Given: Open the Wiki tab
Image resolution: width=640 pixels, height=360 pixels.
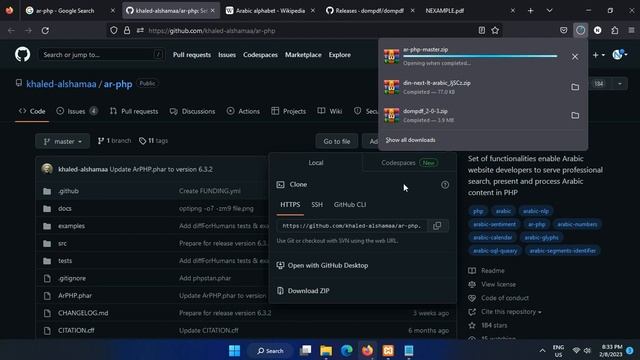Looking at the screenshot, I should pos(330,111).
